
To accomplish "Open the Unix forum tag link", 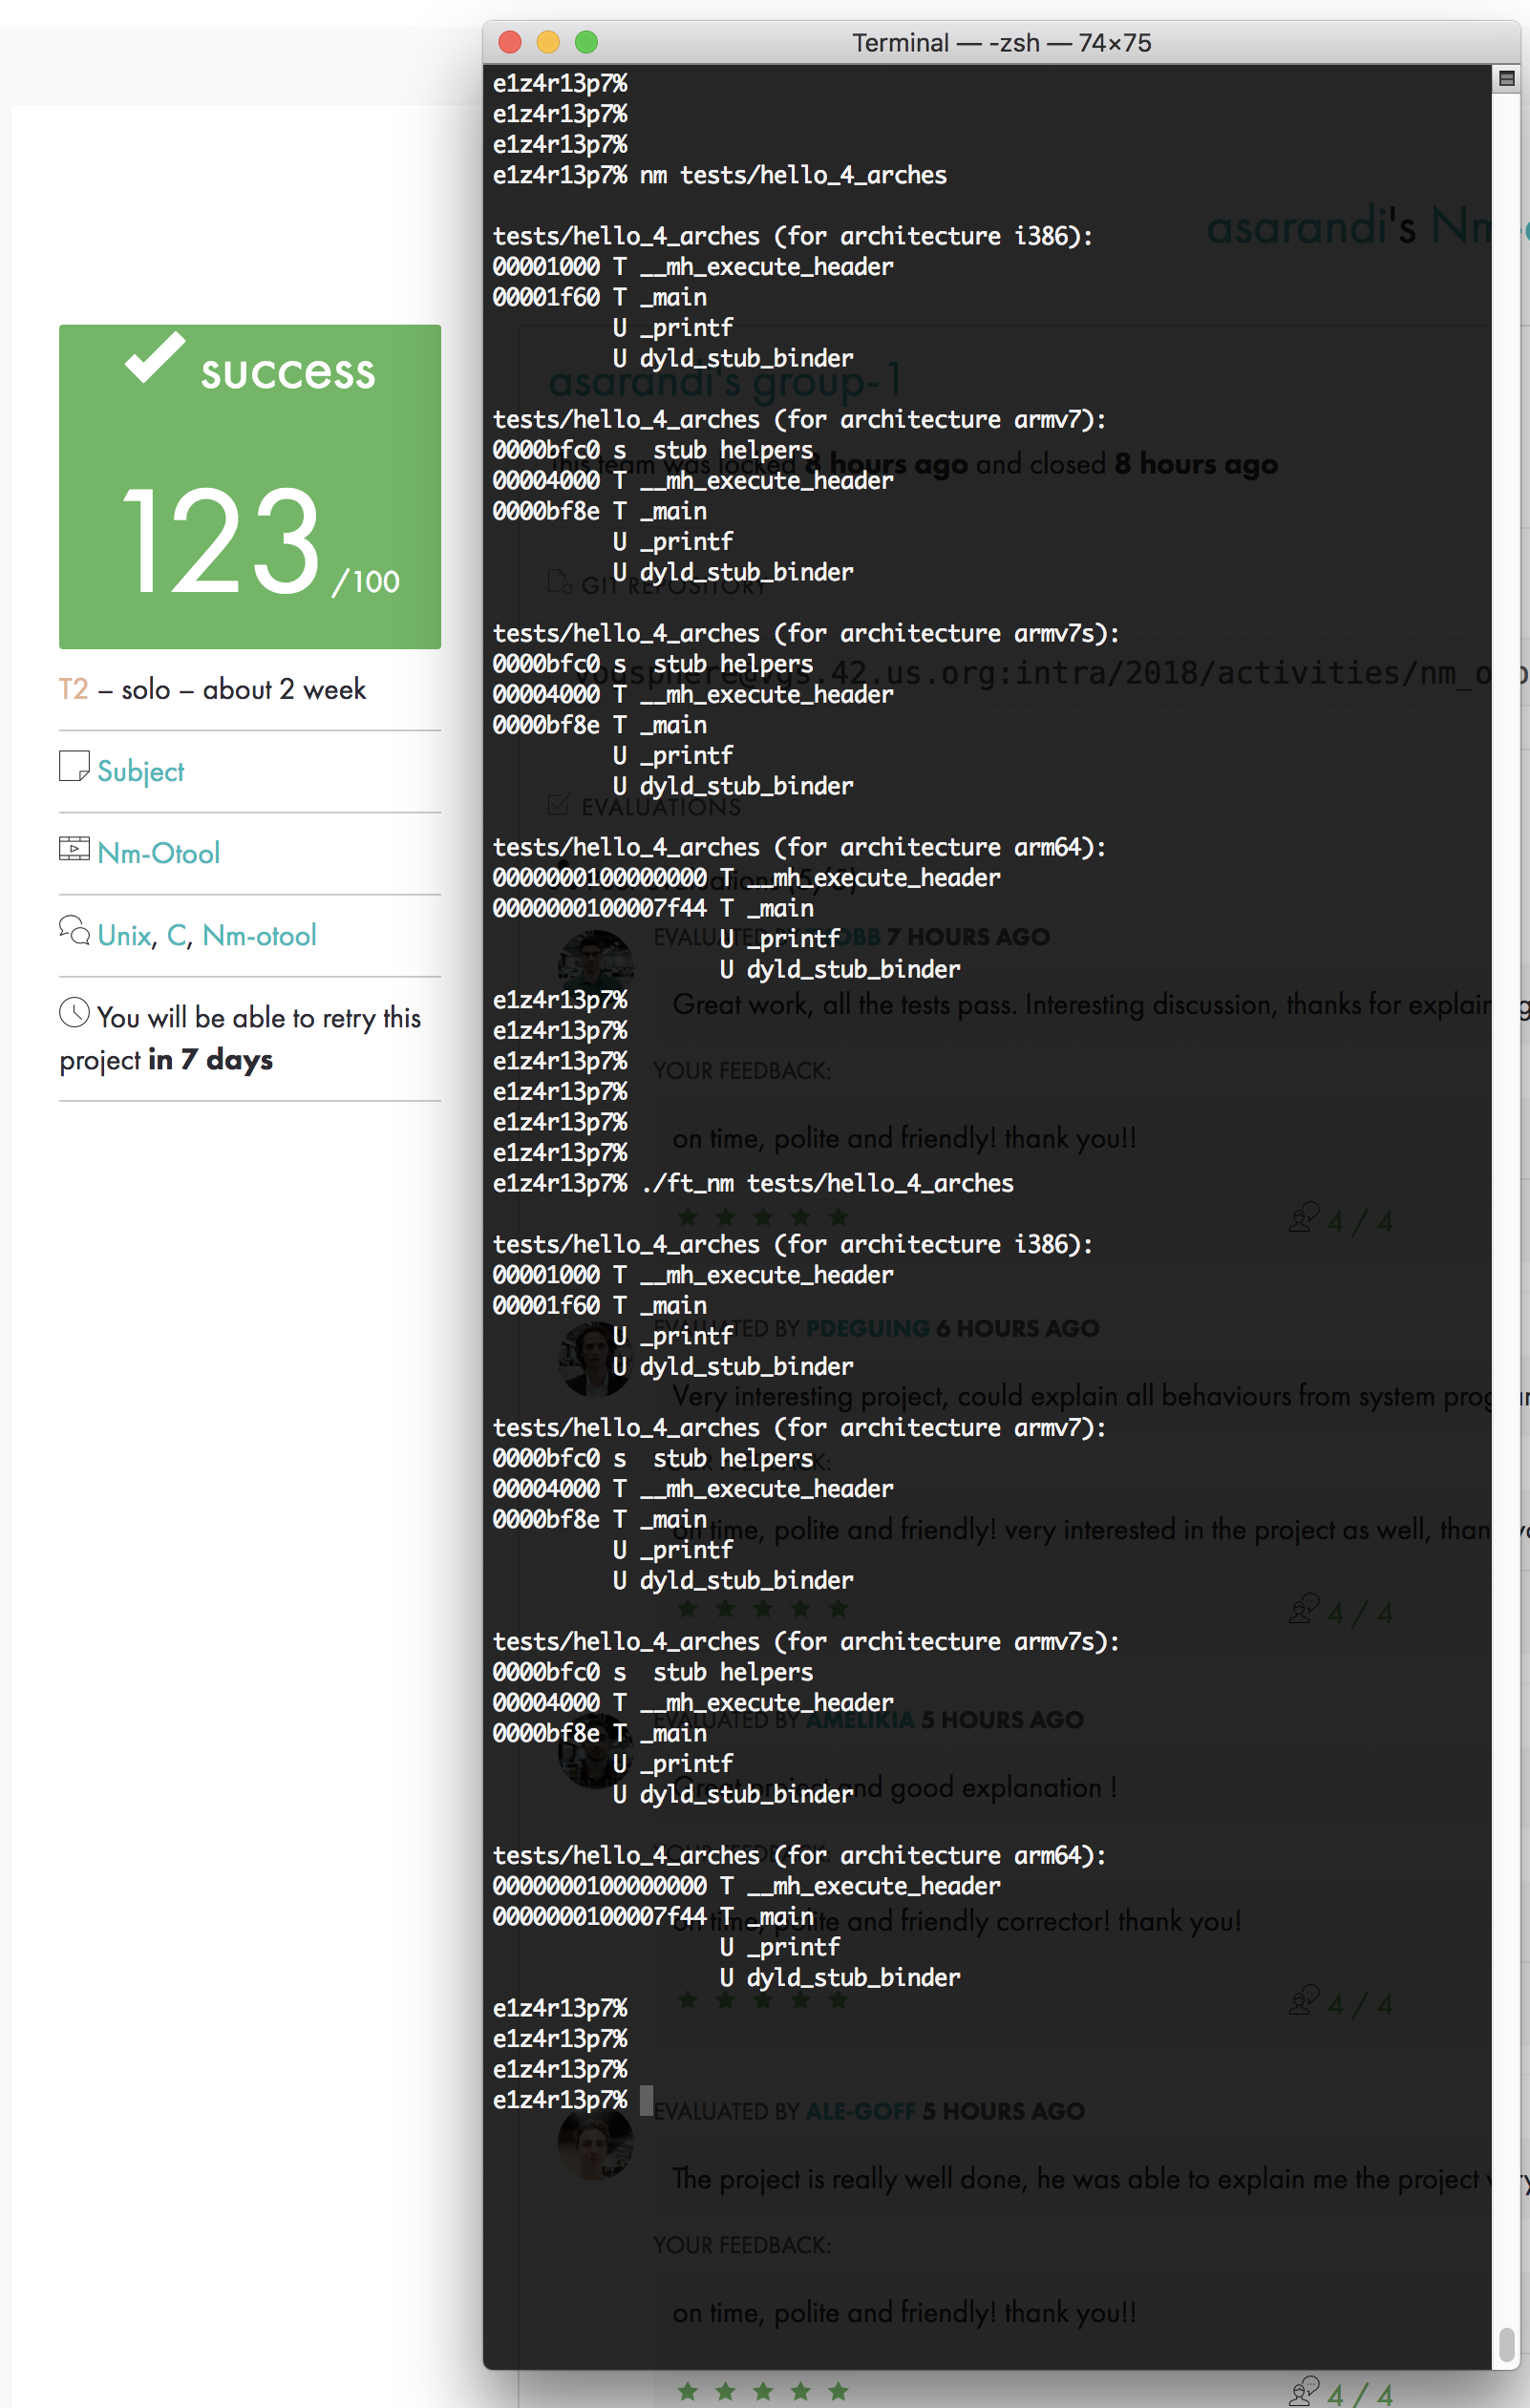I will click(124, 935).
